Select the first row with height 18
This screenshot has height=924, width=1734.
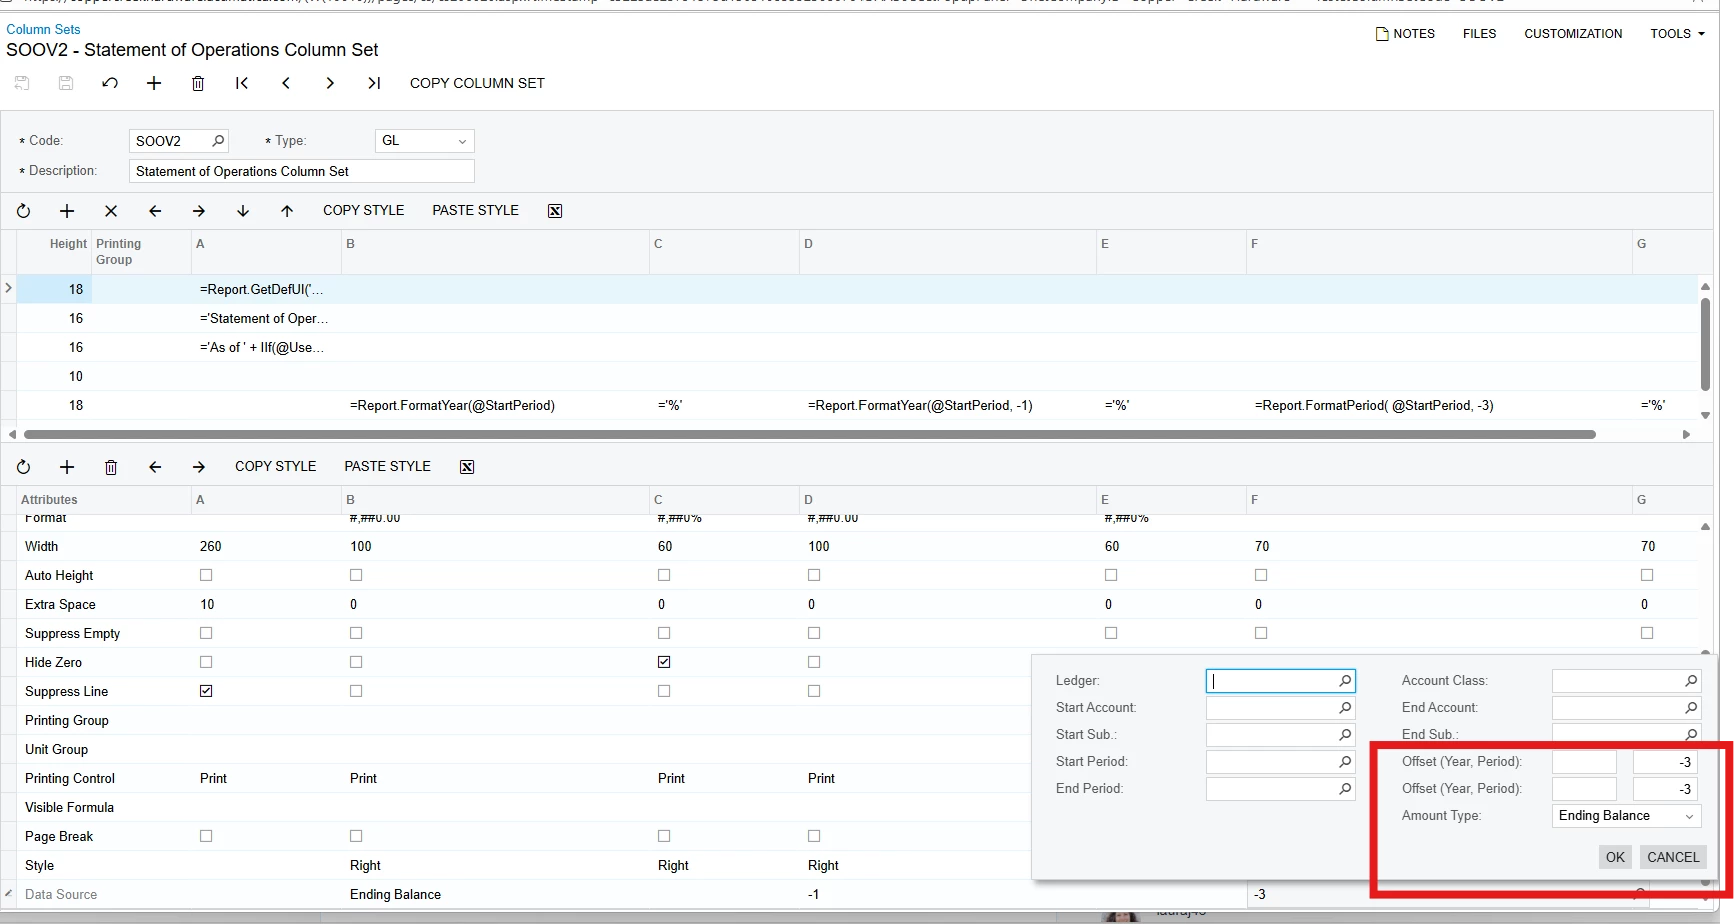858,290
